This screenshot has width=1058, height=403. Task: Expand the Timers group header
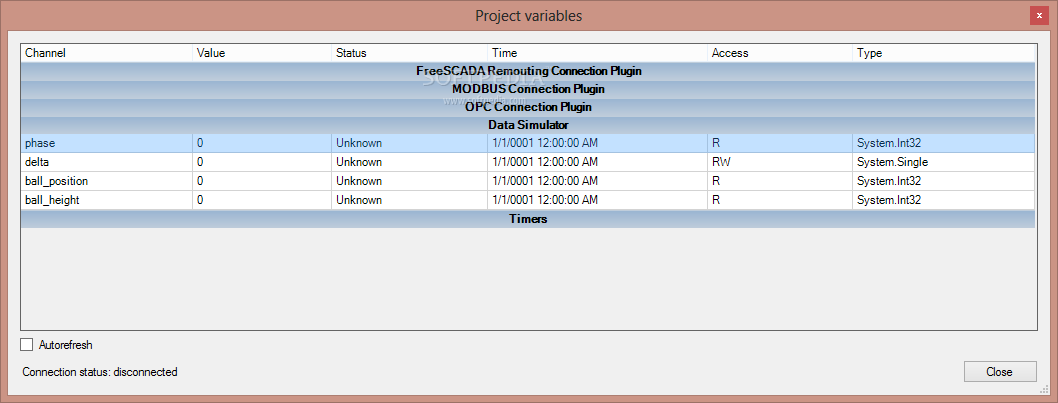[528, 219]
